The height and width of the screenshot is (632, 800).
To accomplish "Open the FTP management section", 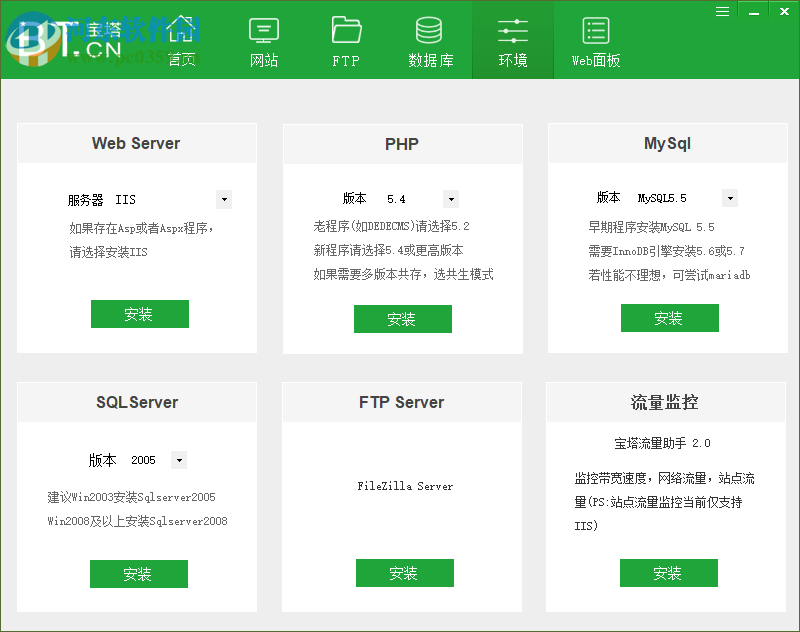I will coord(345,40).
